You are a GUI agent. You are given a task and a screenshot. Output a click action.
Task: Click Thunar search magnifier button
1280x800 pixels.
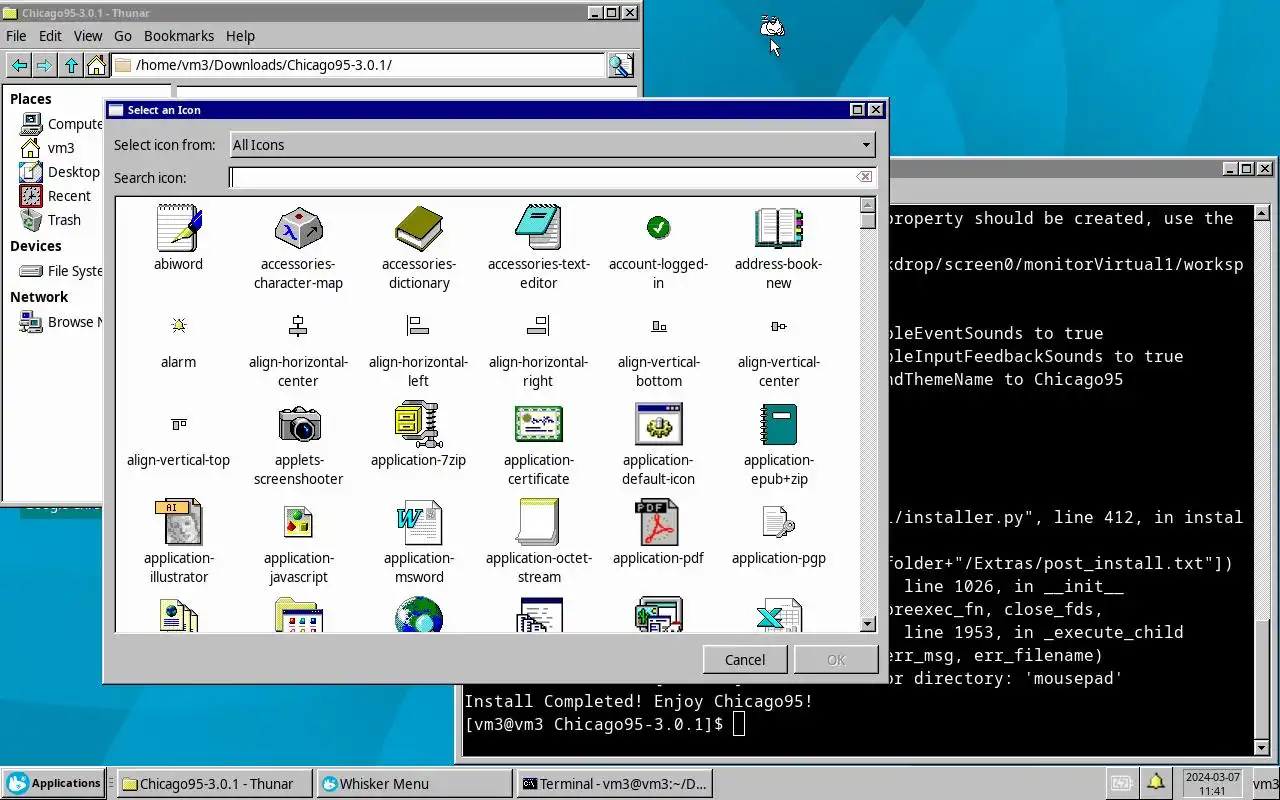click(x=621, y=66)
